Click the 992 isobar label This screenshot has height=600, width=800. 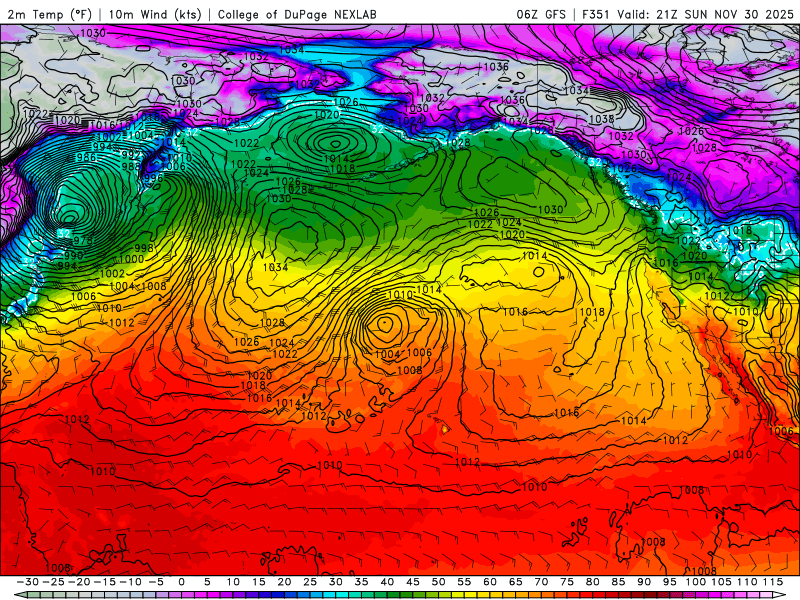[132, 154]
